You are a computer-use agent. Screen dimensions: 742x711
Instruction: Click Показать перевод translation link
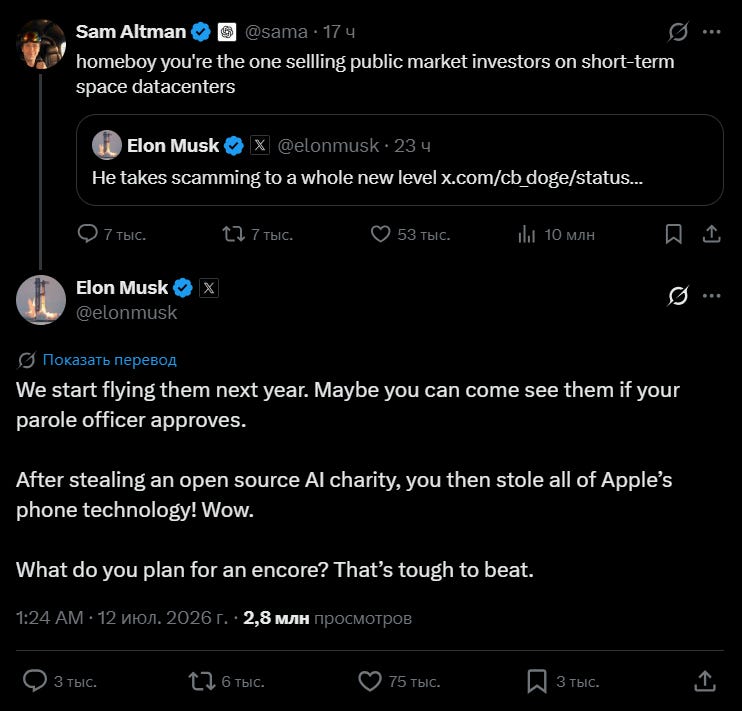click(x=109, y=360)
